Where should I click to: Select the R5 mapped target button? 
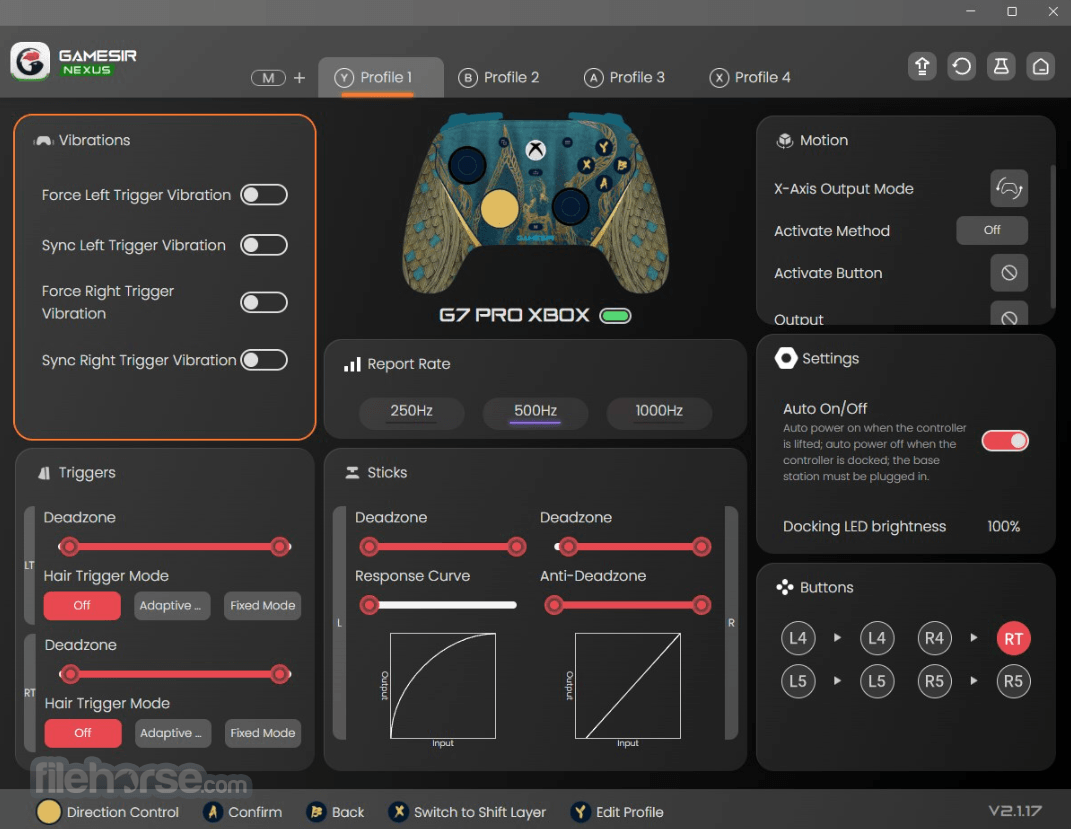[x=1014, y=681]
